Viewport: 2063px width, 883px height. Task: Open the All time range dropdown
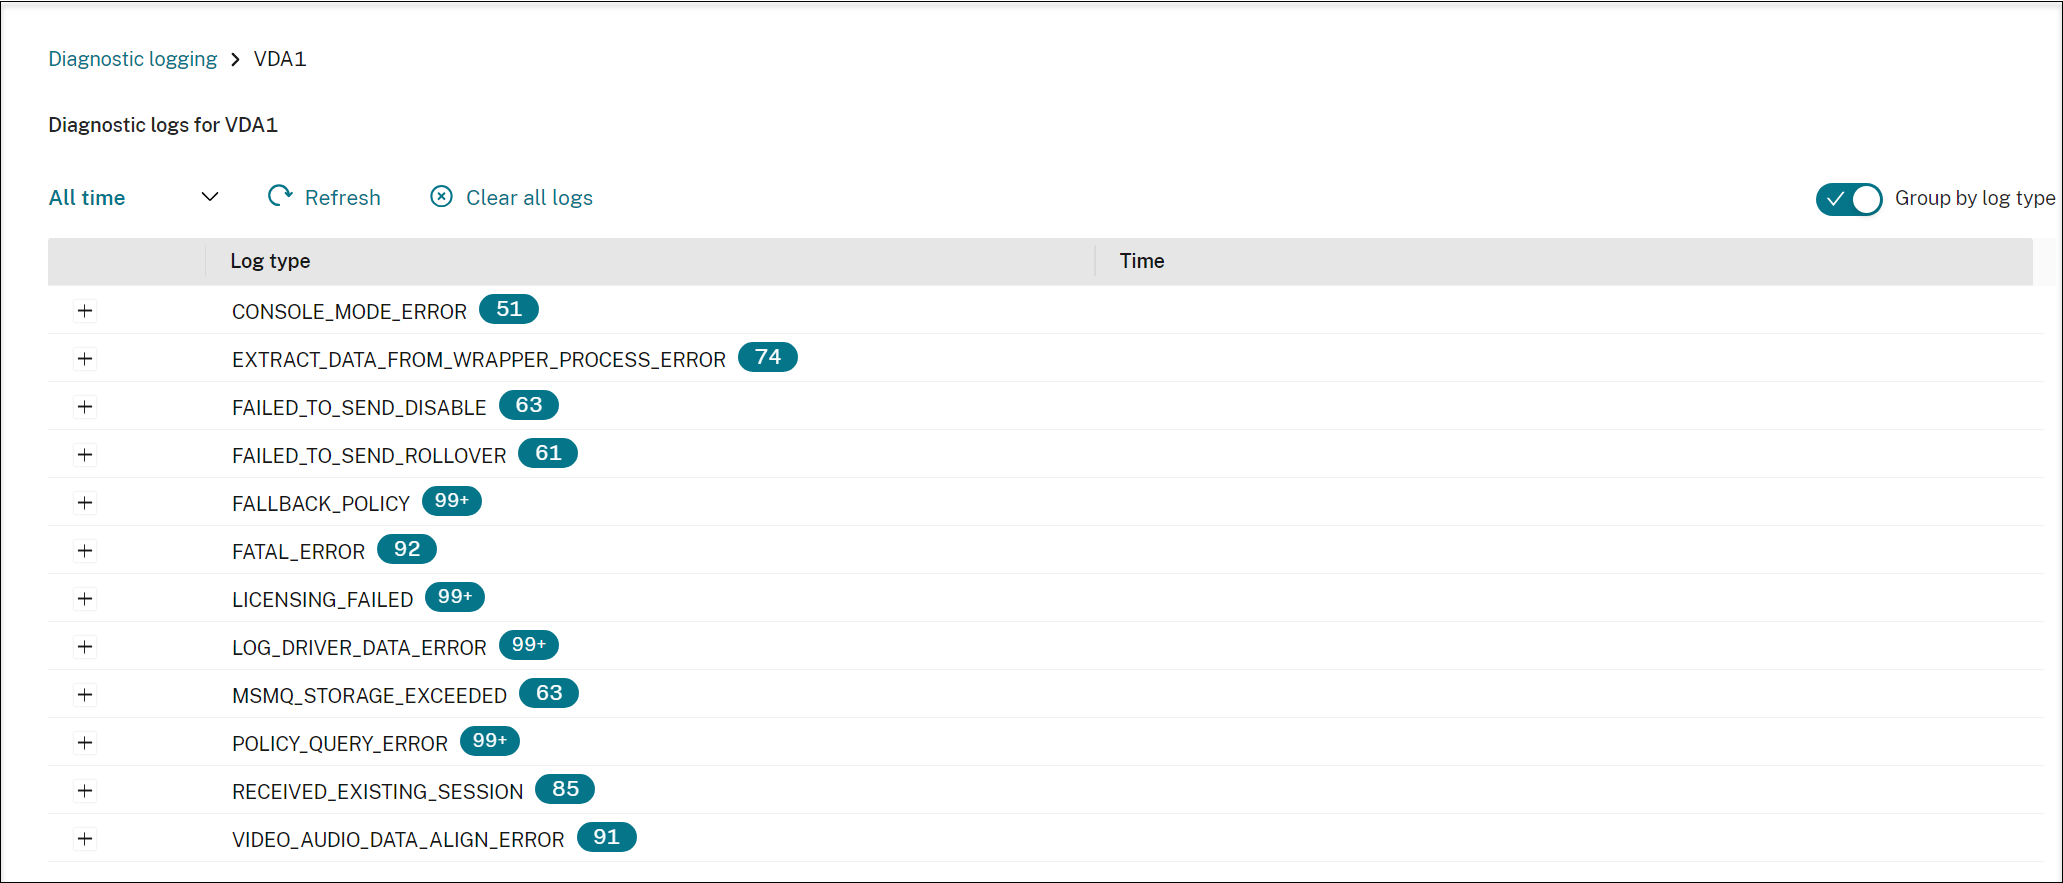pyautogui.click(x=134, y=197)
